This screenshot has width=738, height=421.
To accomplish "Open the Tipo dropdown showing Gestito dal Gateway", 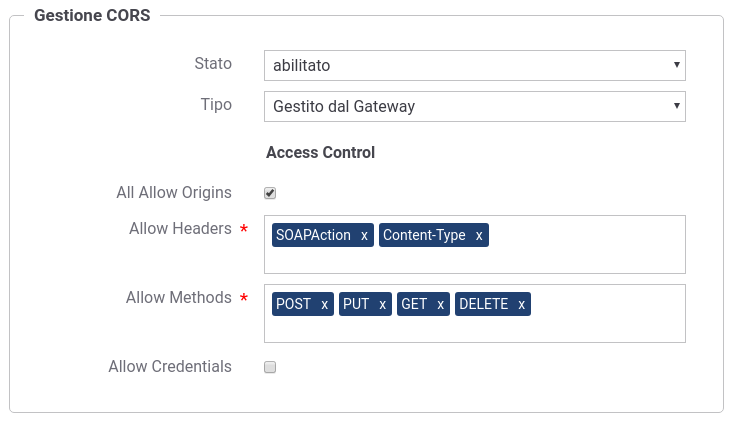I will coord(474,106).
